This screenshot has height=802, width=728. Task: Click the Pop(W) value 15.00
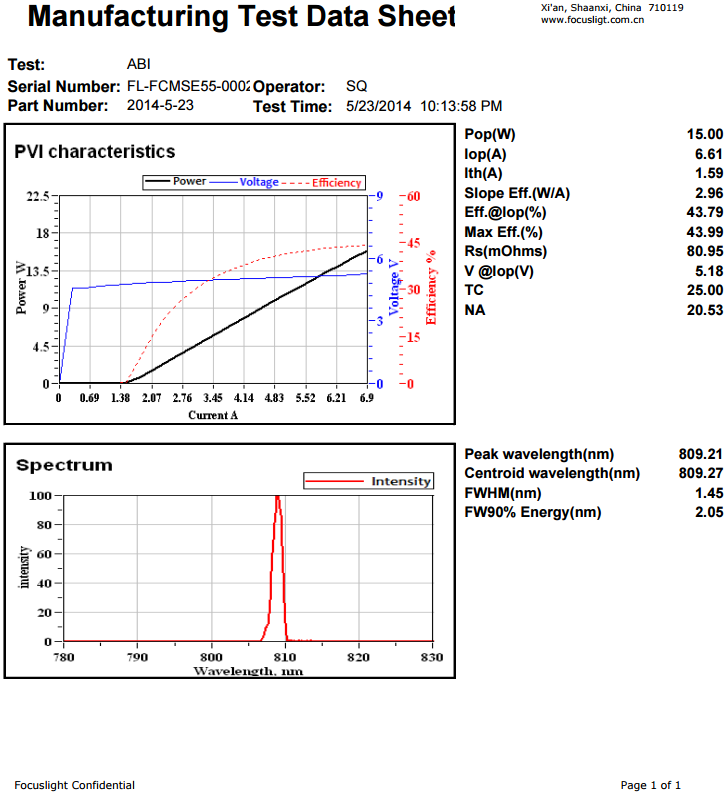tap(705, 135)
